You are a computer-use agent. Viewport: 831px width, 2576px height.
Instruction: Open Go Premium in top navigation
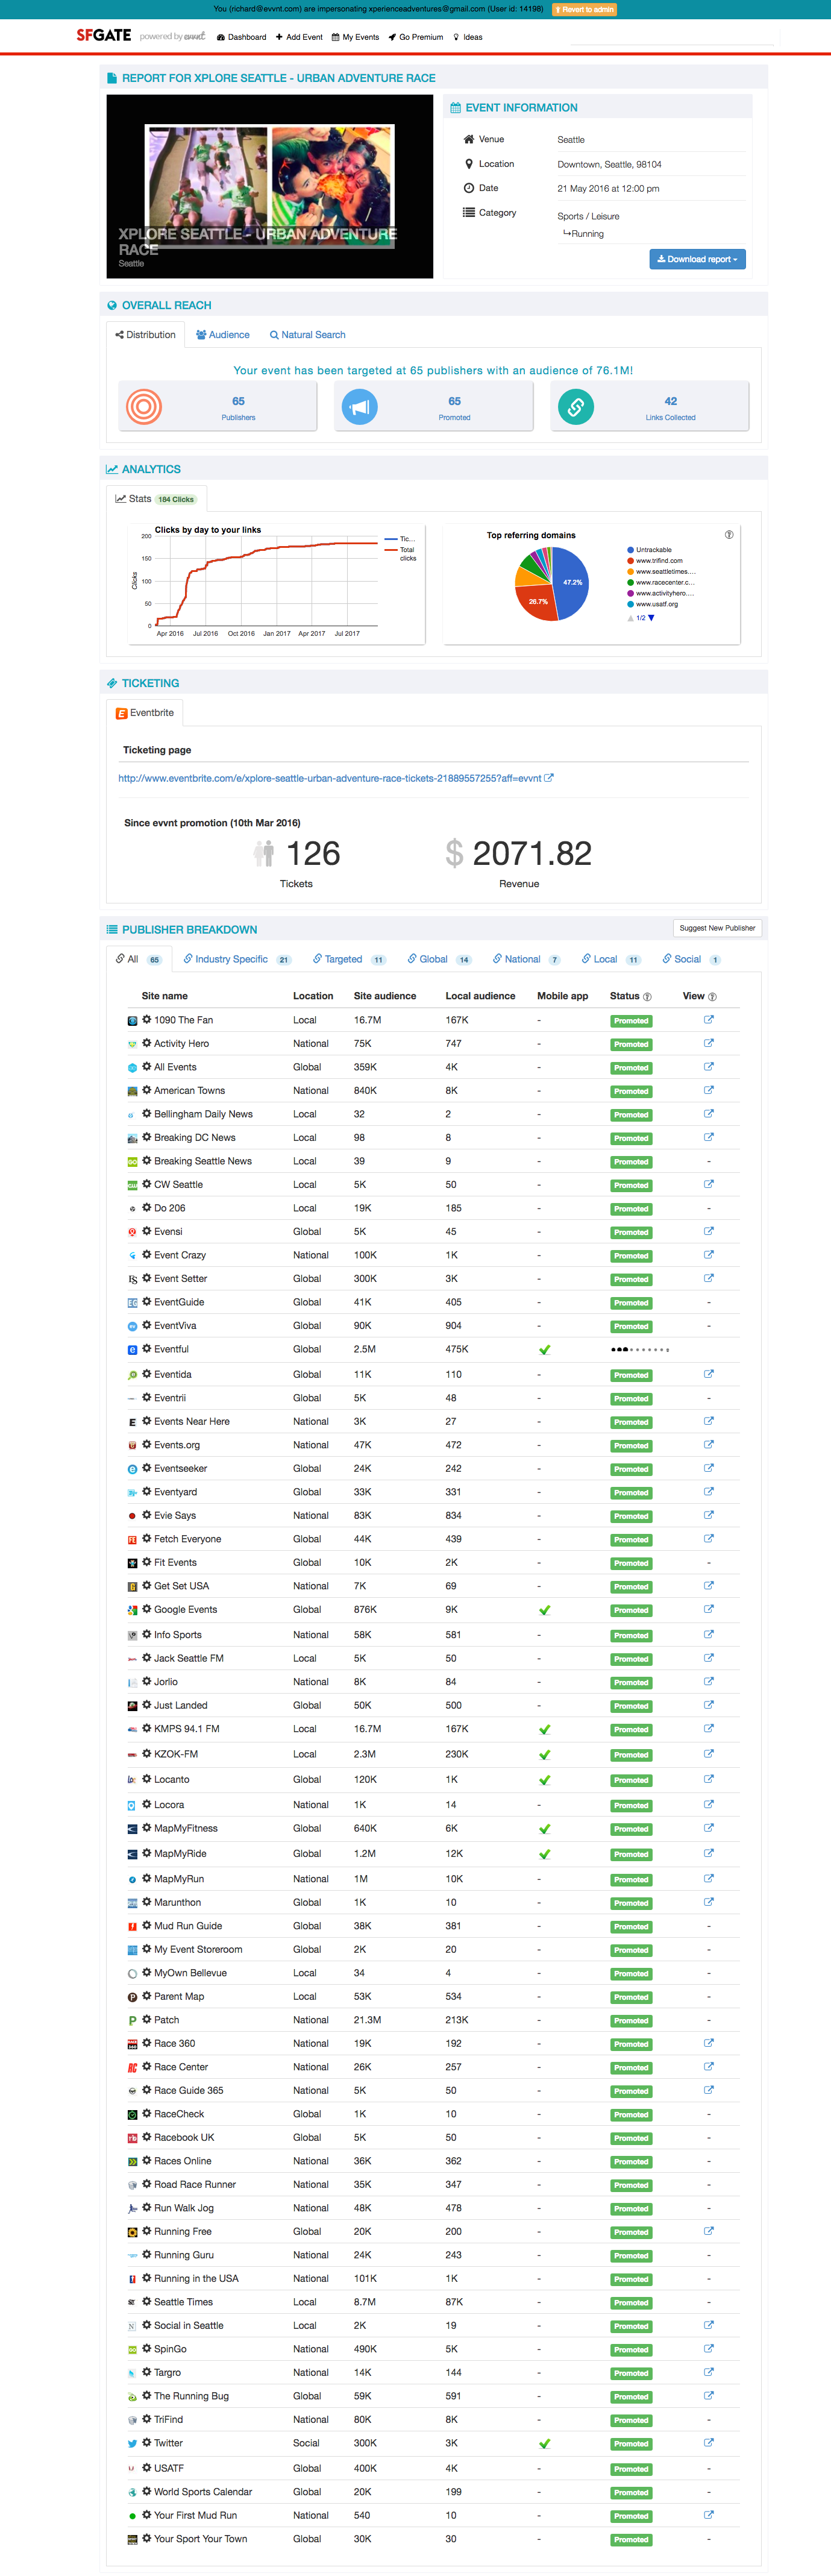[416, 37]
